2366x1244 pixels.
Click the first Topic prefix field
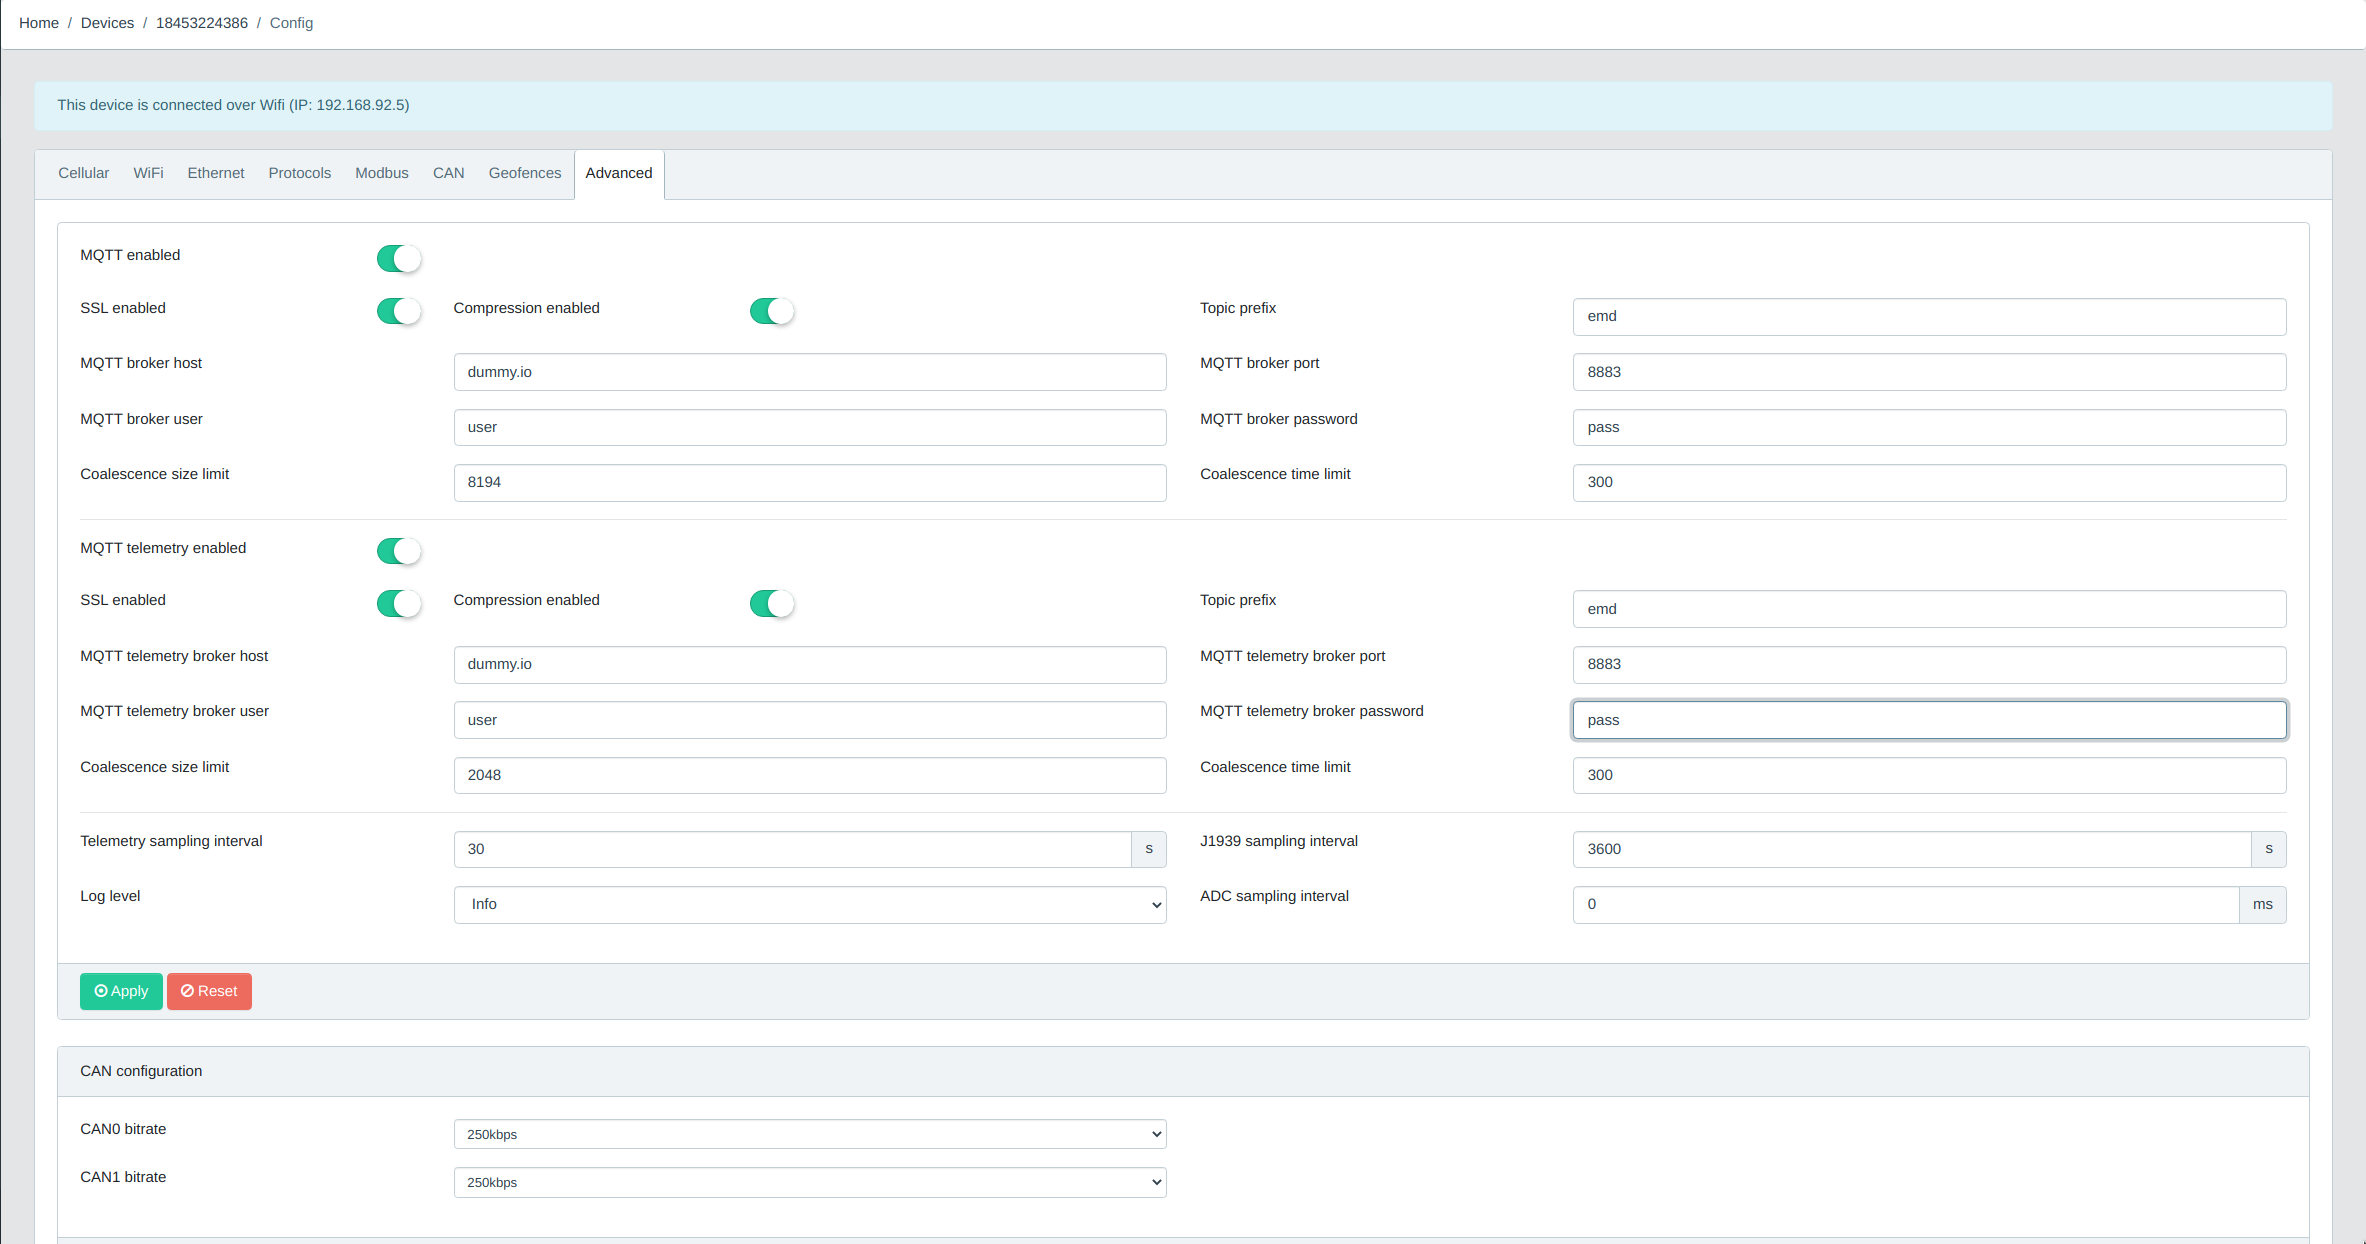tap(1928, 316)
